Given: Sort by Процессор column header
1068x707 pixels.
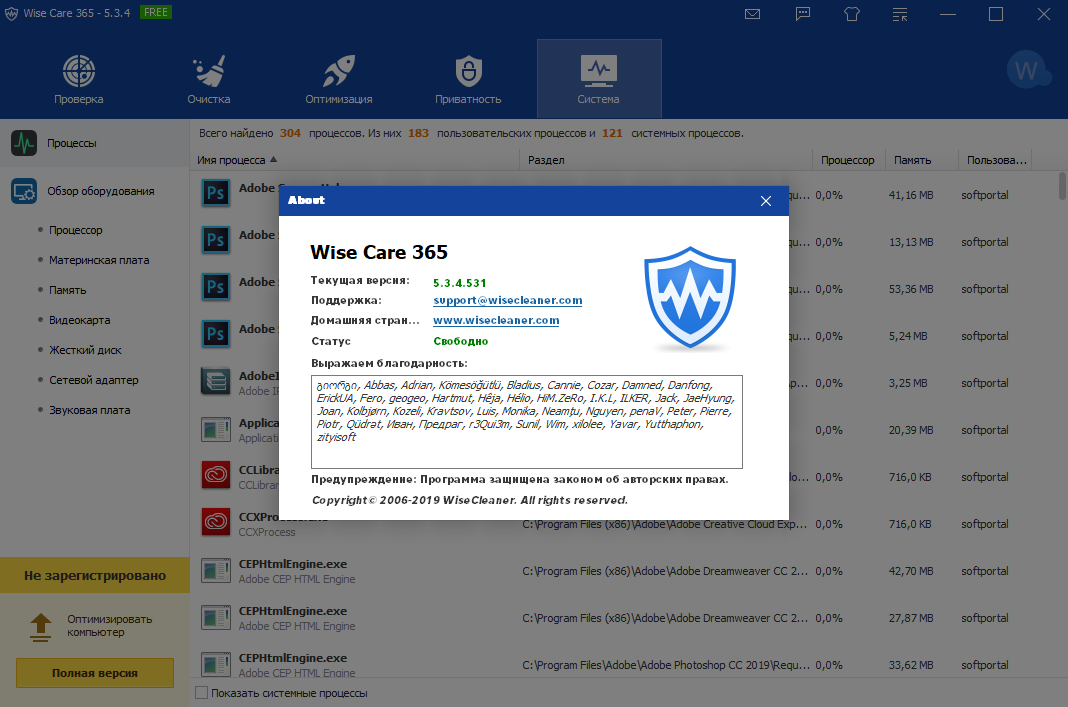Looking at the screenshot, I should pyautogui.click(x=848, y=160).
